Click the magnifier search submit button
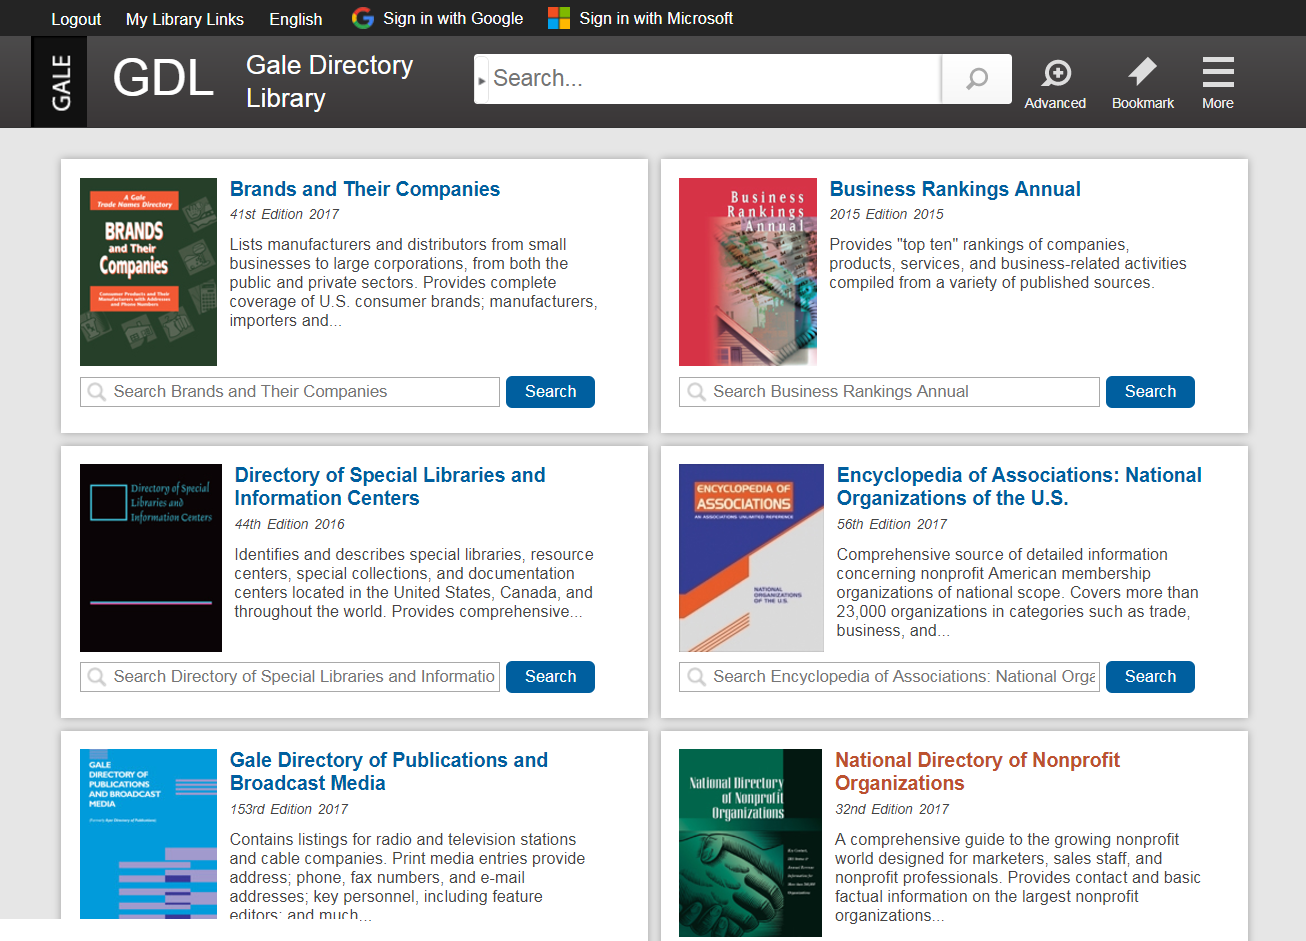The image size is (1306, 941). [x=977, y=79]
